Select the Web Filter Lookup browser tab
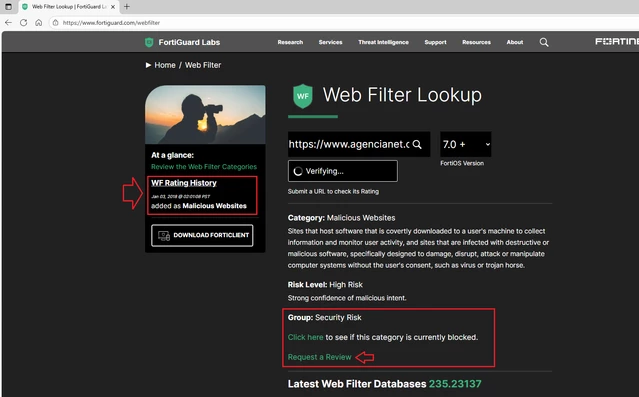Viewport: 639px width, 397px height. [69, 7]
